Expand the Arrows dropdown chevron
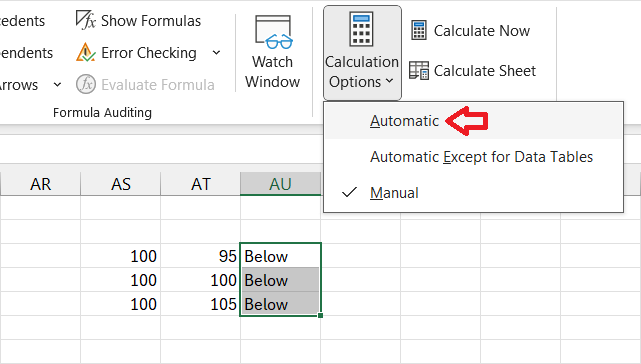Image resolution: width=641 pixels, height=364 pixels. click(x=57, y=85)
